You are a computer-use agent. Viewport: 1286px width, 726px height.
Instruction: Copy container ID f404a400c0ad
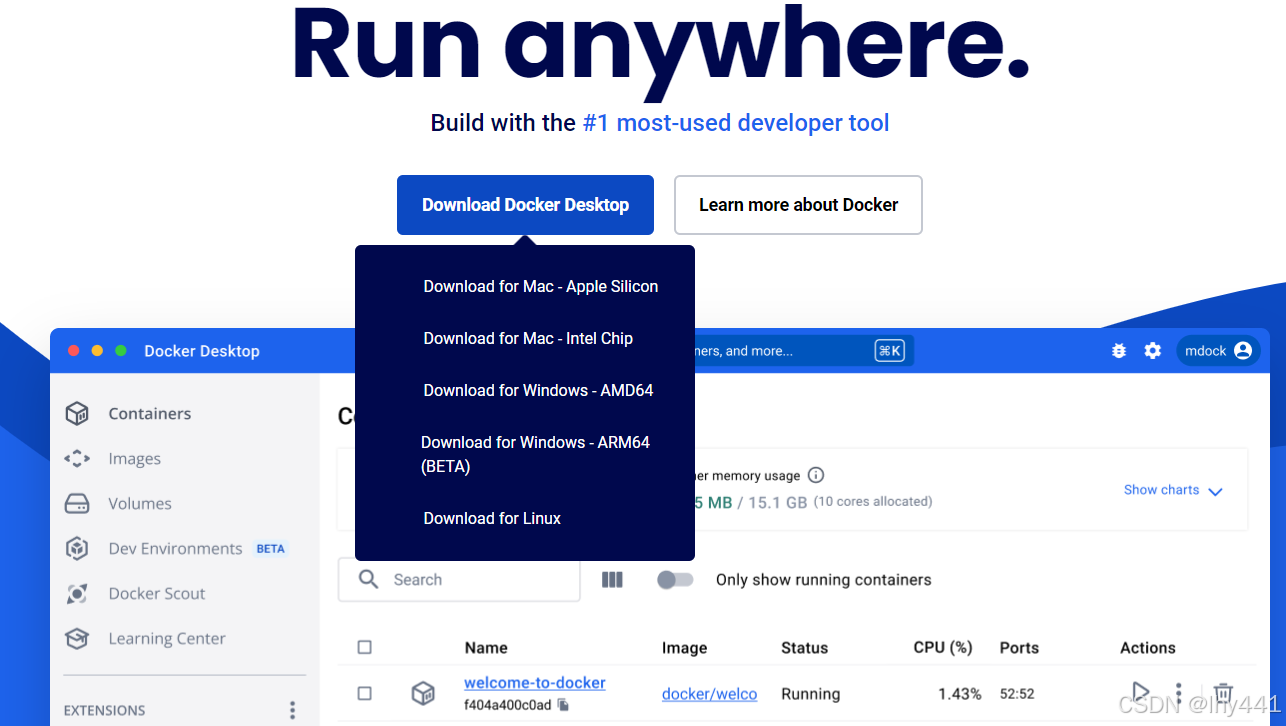coord(563,705)
